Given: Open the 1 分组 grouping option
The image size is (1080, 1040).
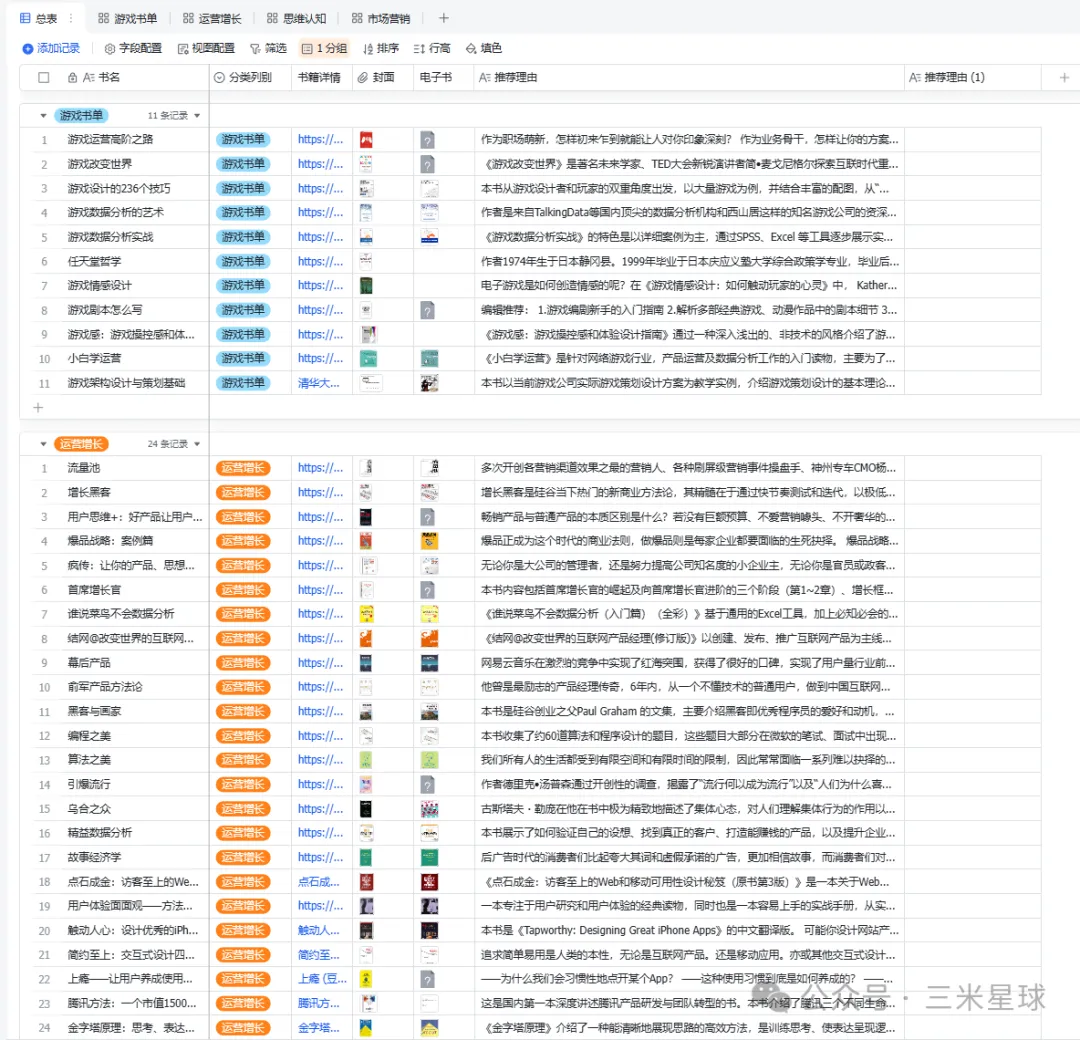Looking at the screenshot, I should [x=324, y=48].
